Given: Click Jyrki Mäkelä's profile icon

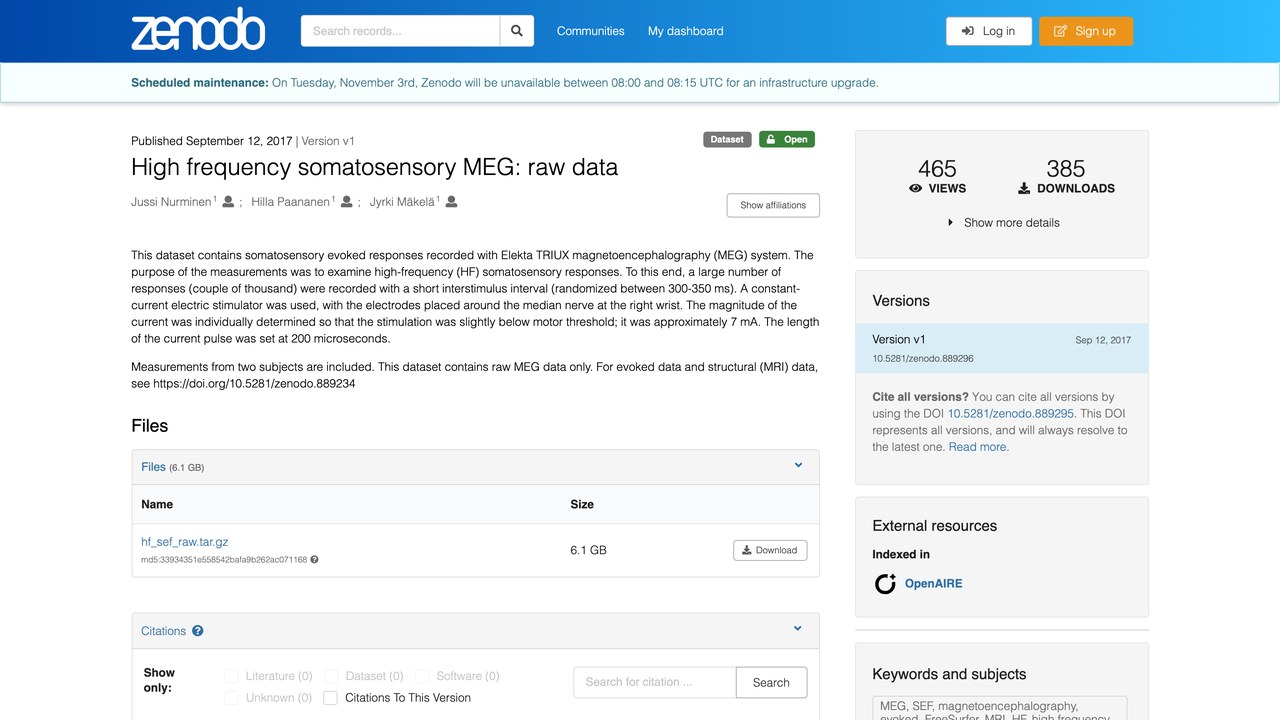Looking at the screenshot, I should 451,202.
